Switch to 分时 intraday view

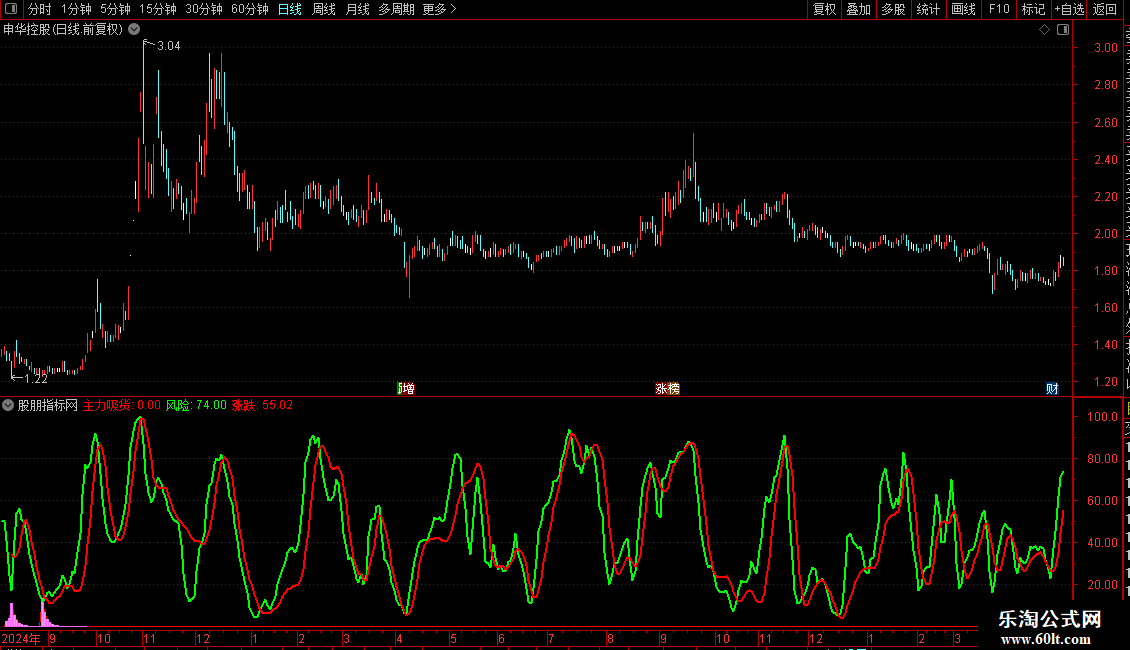(40, 9)
